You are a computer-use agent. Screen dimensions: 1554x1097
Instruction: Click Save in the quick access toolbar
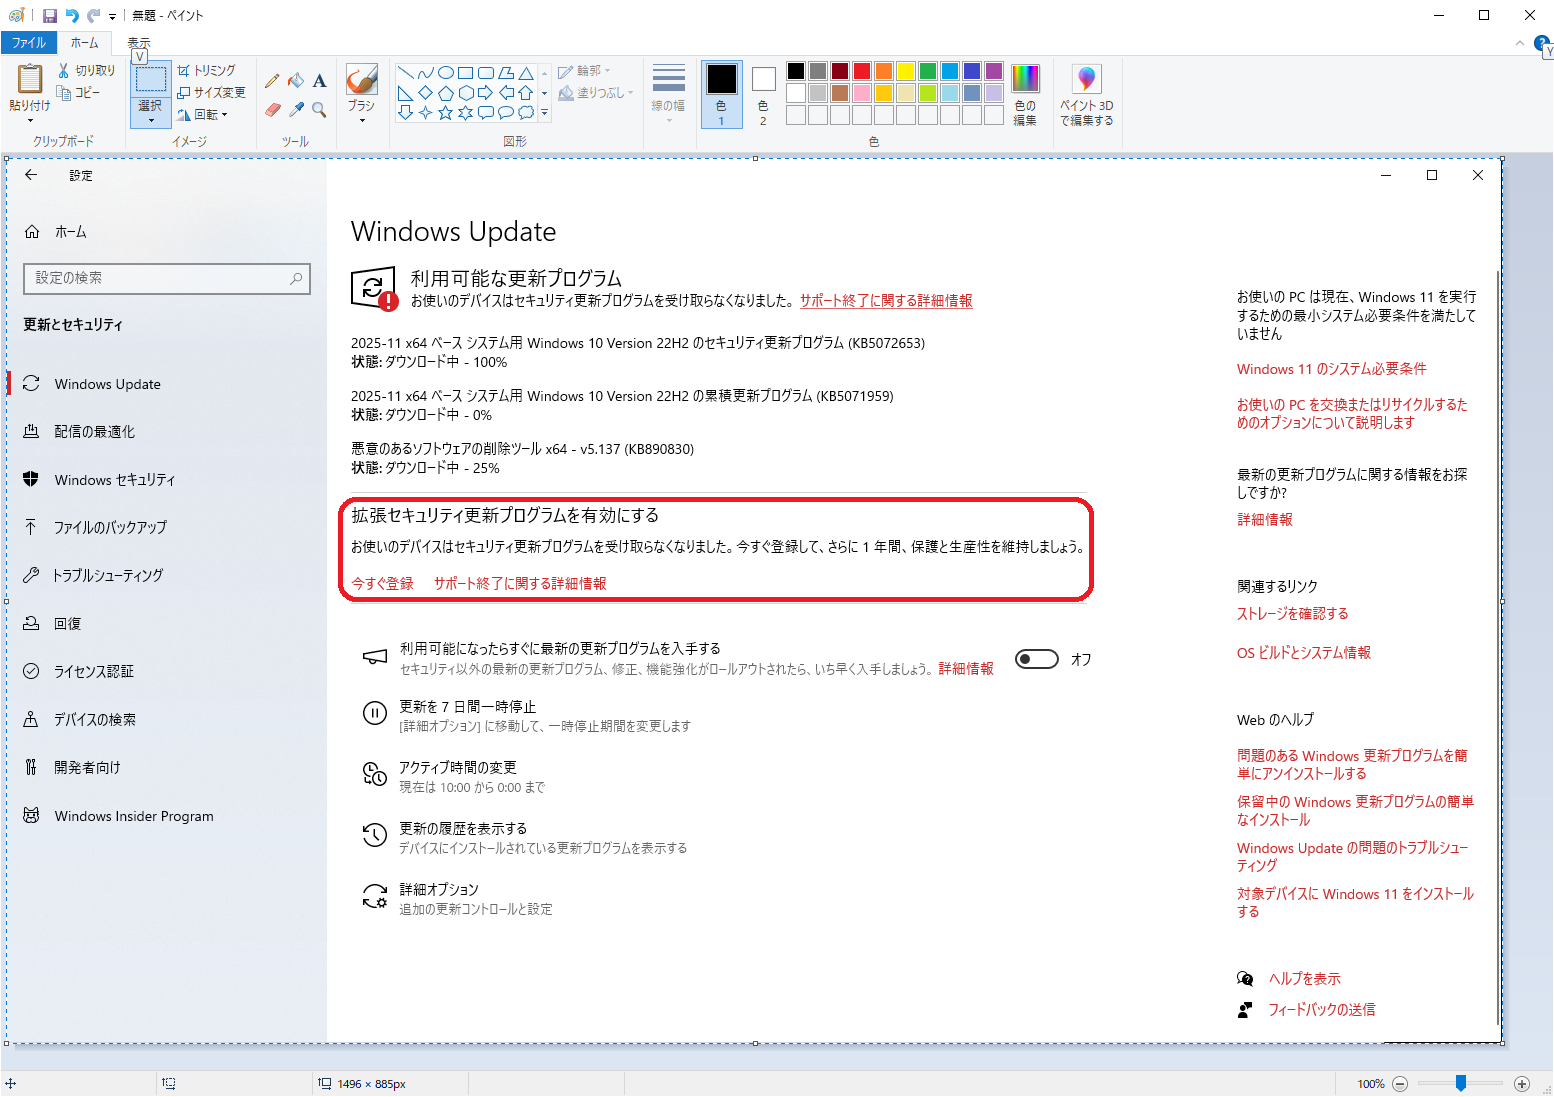click(50, 15)
